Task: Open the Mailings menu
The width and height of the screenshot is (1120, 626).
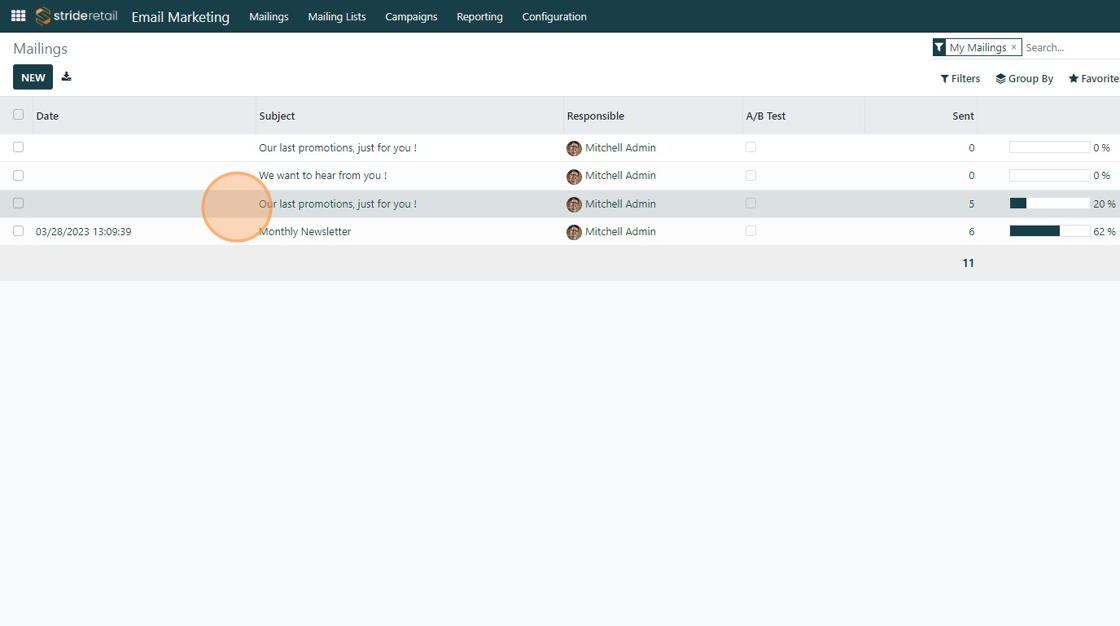Action: pyautogui.click(x=269, y=16)
